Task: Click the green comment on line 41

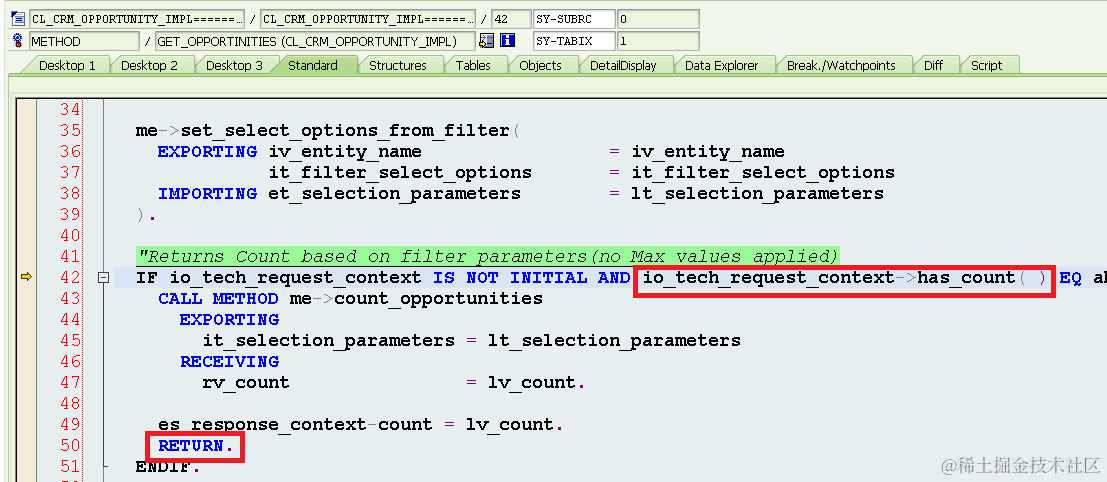Action: pyautogui.click(x=487, y=255)
